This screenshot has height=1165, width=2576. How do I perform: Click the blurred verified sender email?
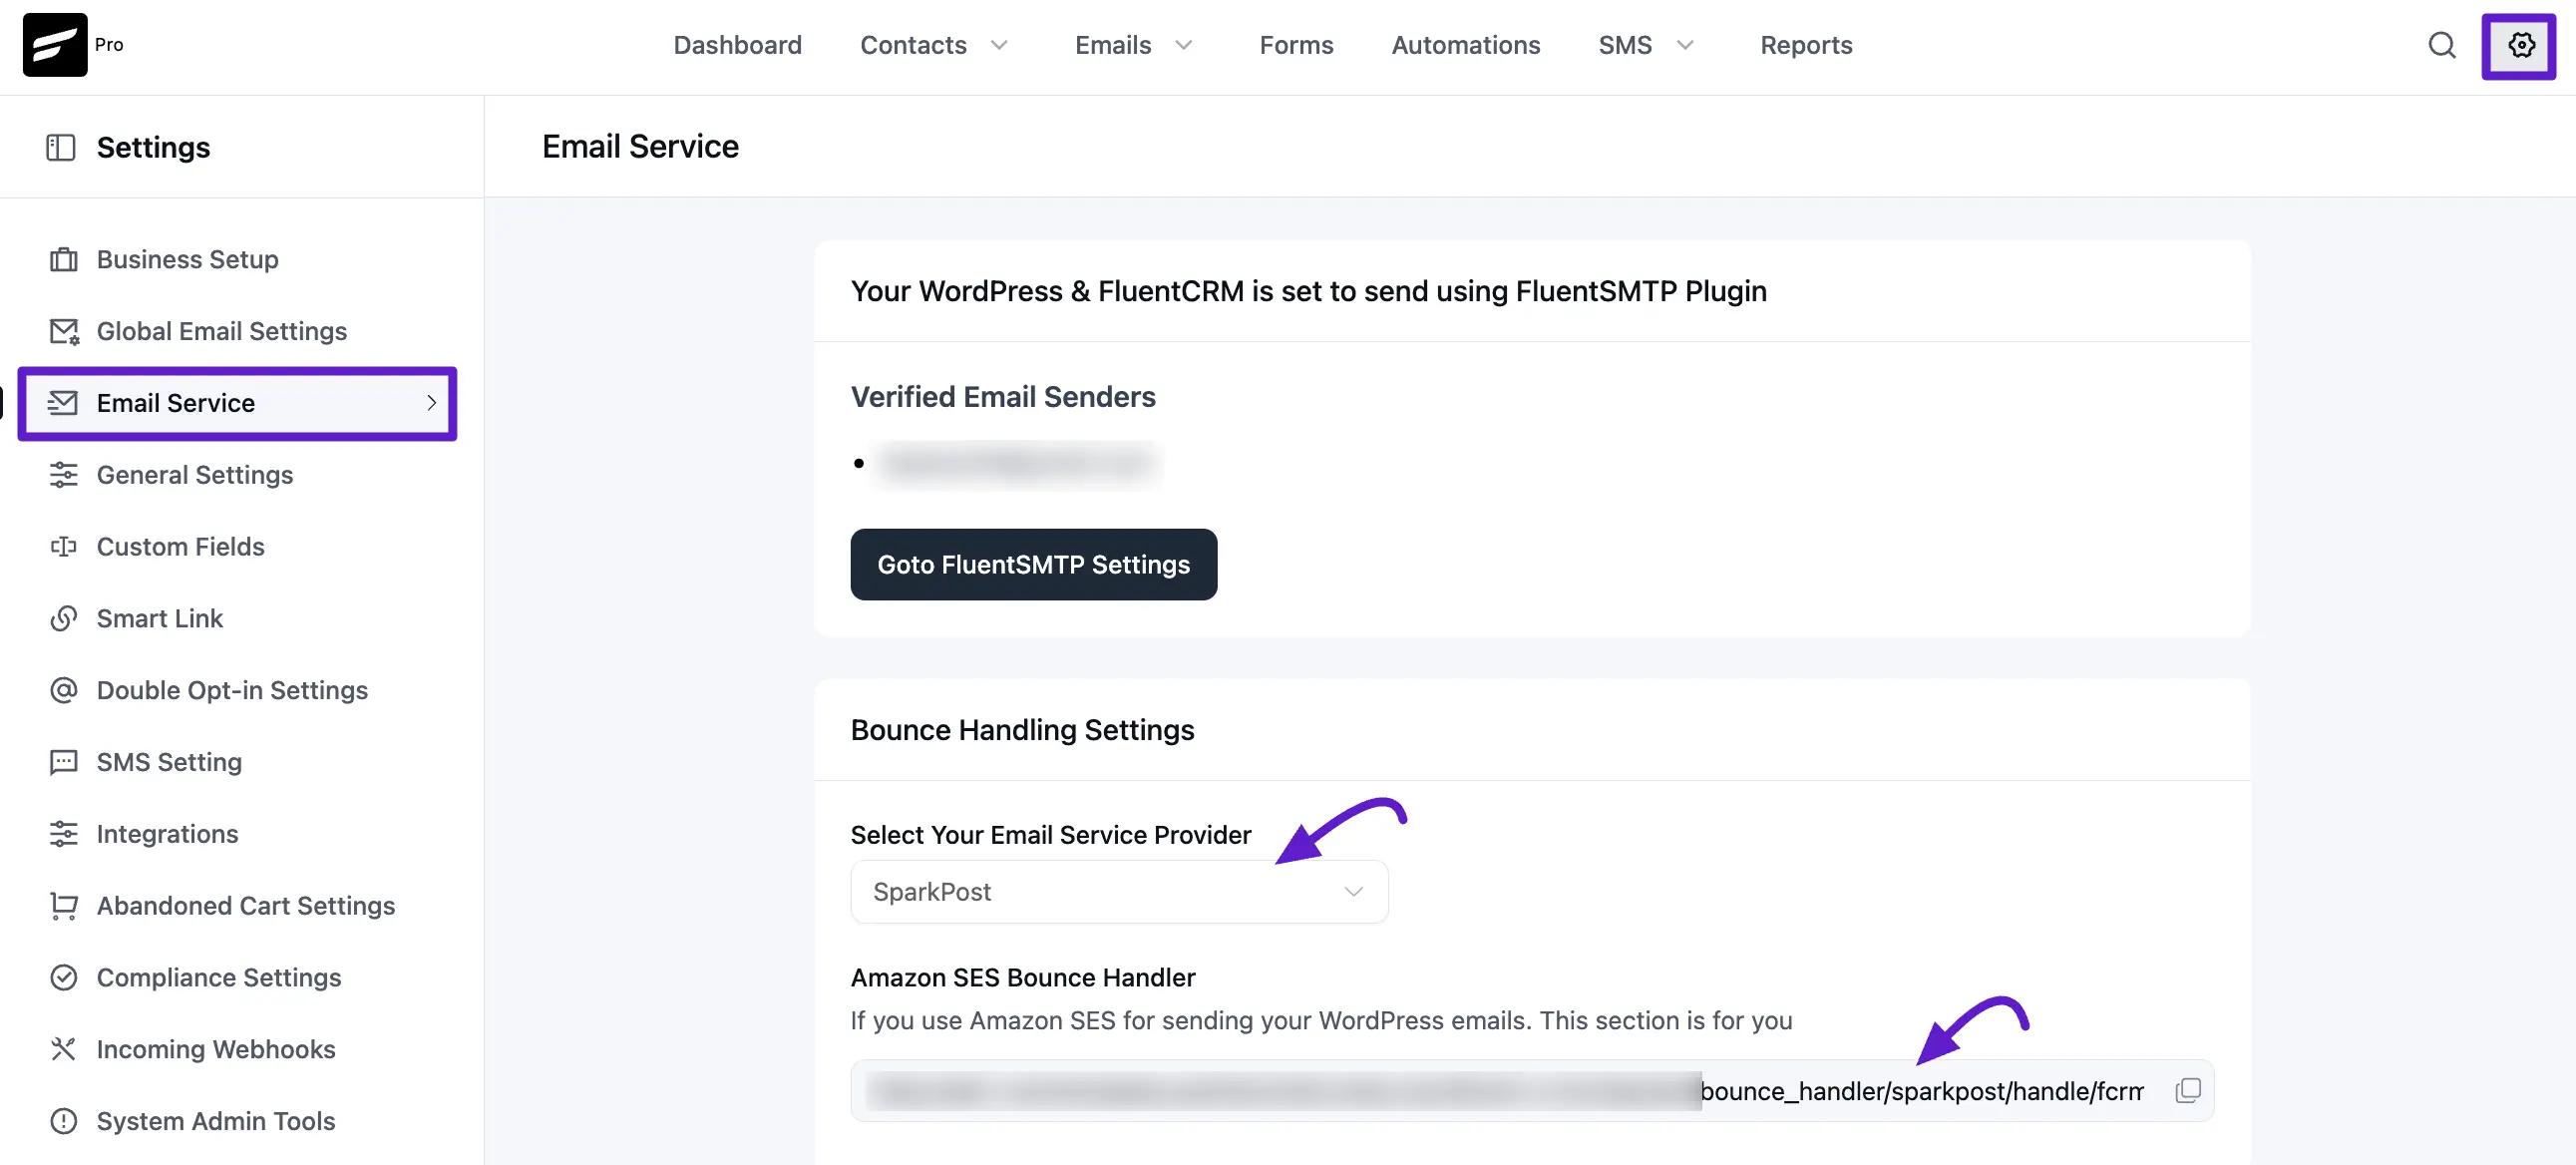click(x=1016, y=463)
